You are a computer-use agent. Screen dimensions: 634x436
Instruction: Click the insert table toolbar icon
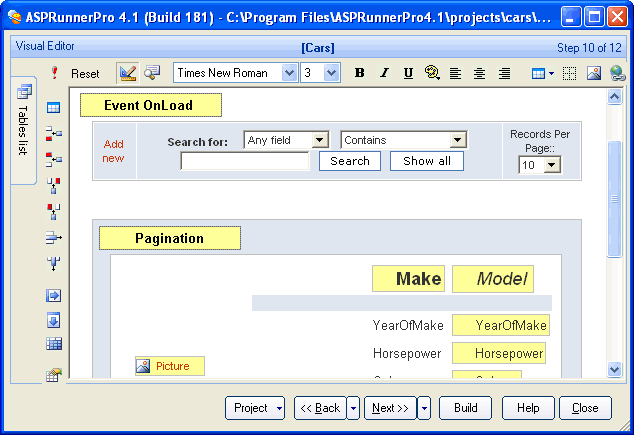539,74
